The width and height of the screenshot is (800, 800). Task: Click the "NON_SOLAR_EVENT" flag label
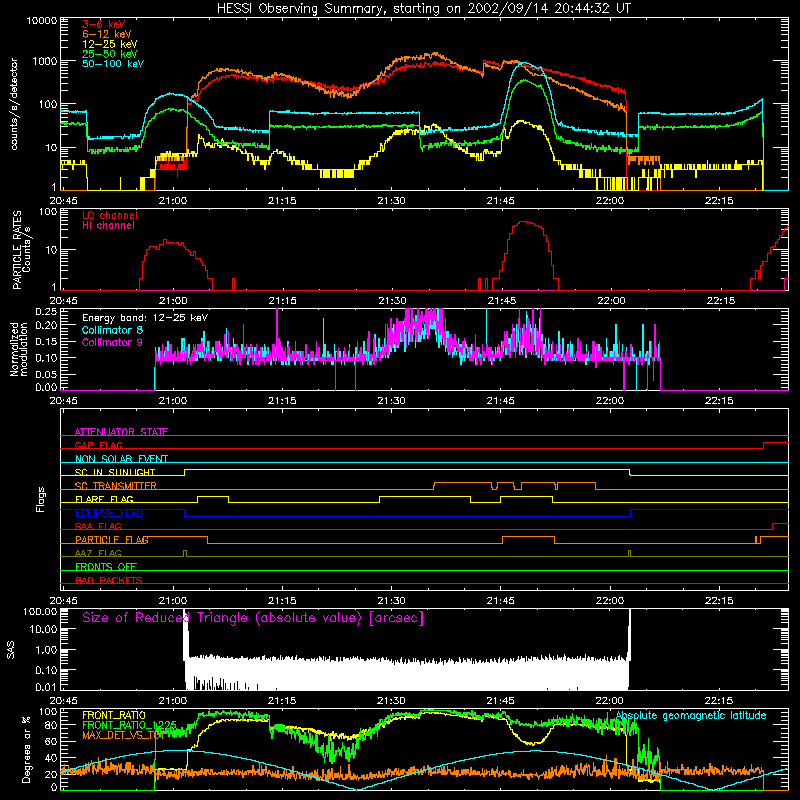point(121,459)
